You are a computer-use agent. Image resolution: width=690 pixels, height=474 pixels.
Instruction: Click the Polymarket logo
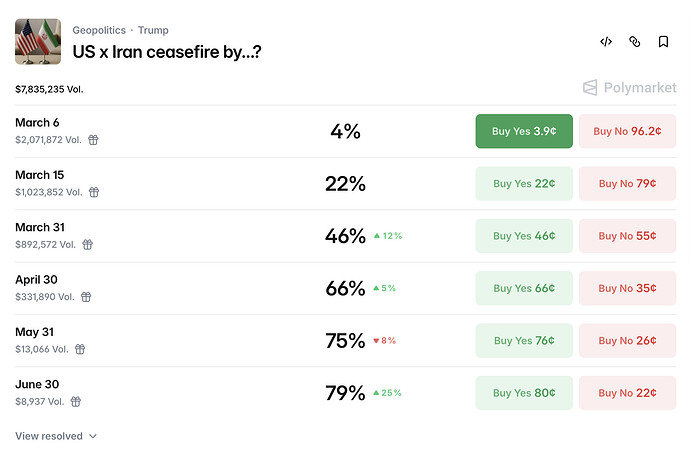pyautogui.click(x=629, y=88)
